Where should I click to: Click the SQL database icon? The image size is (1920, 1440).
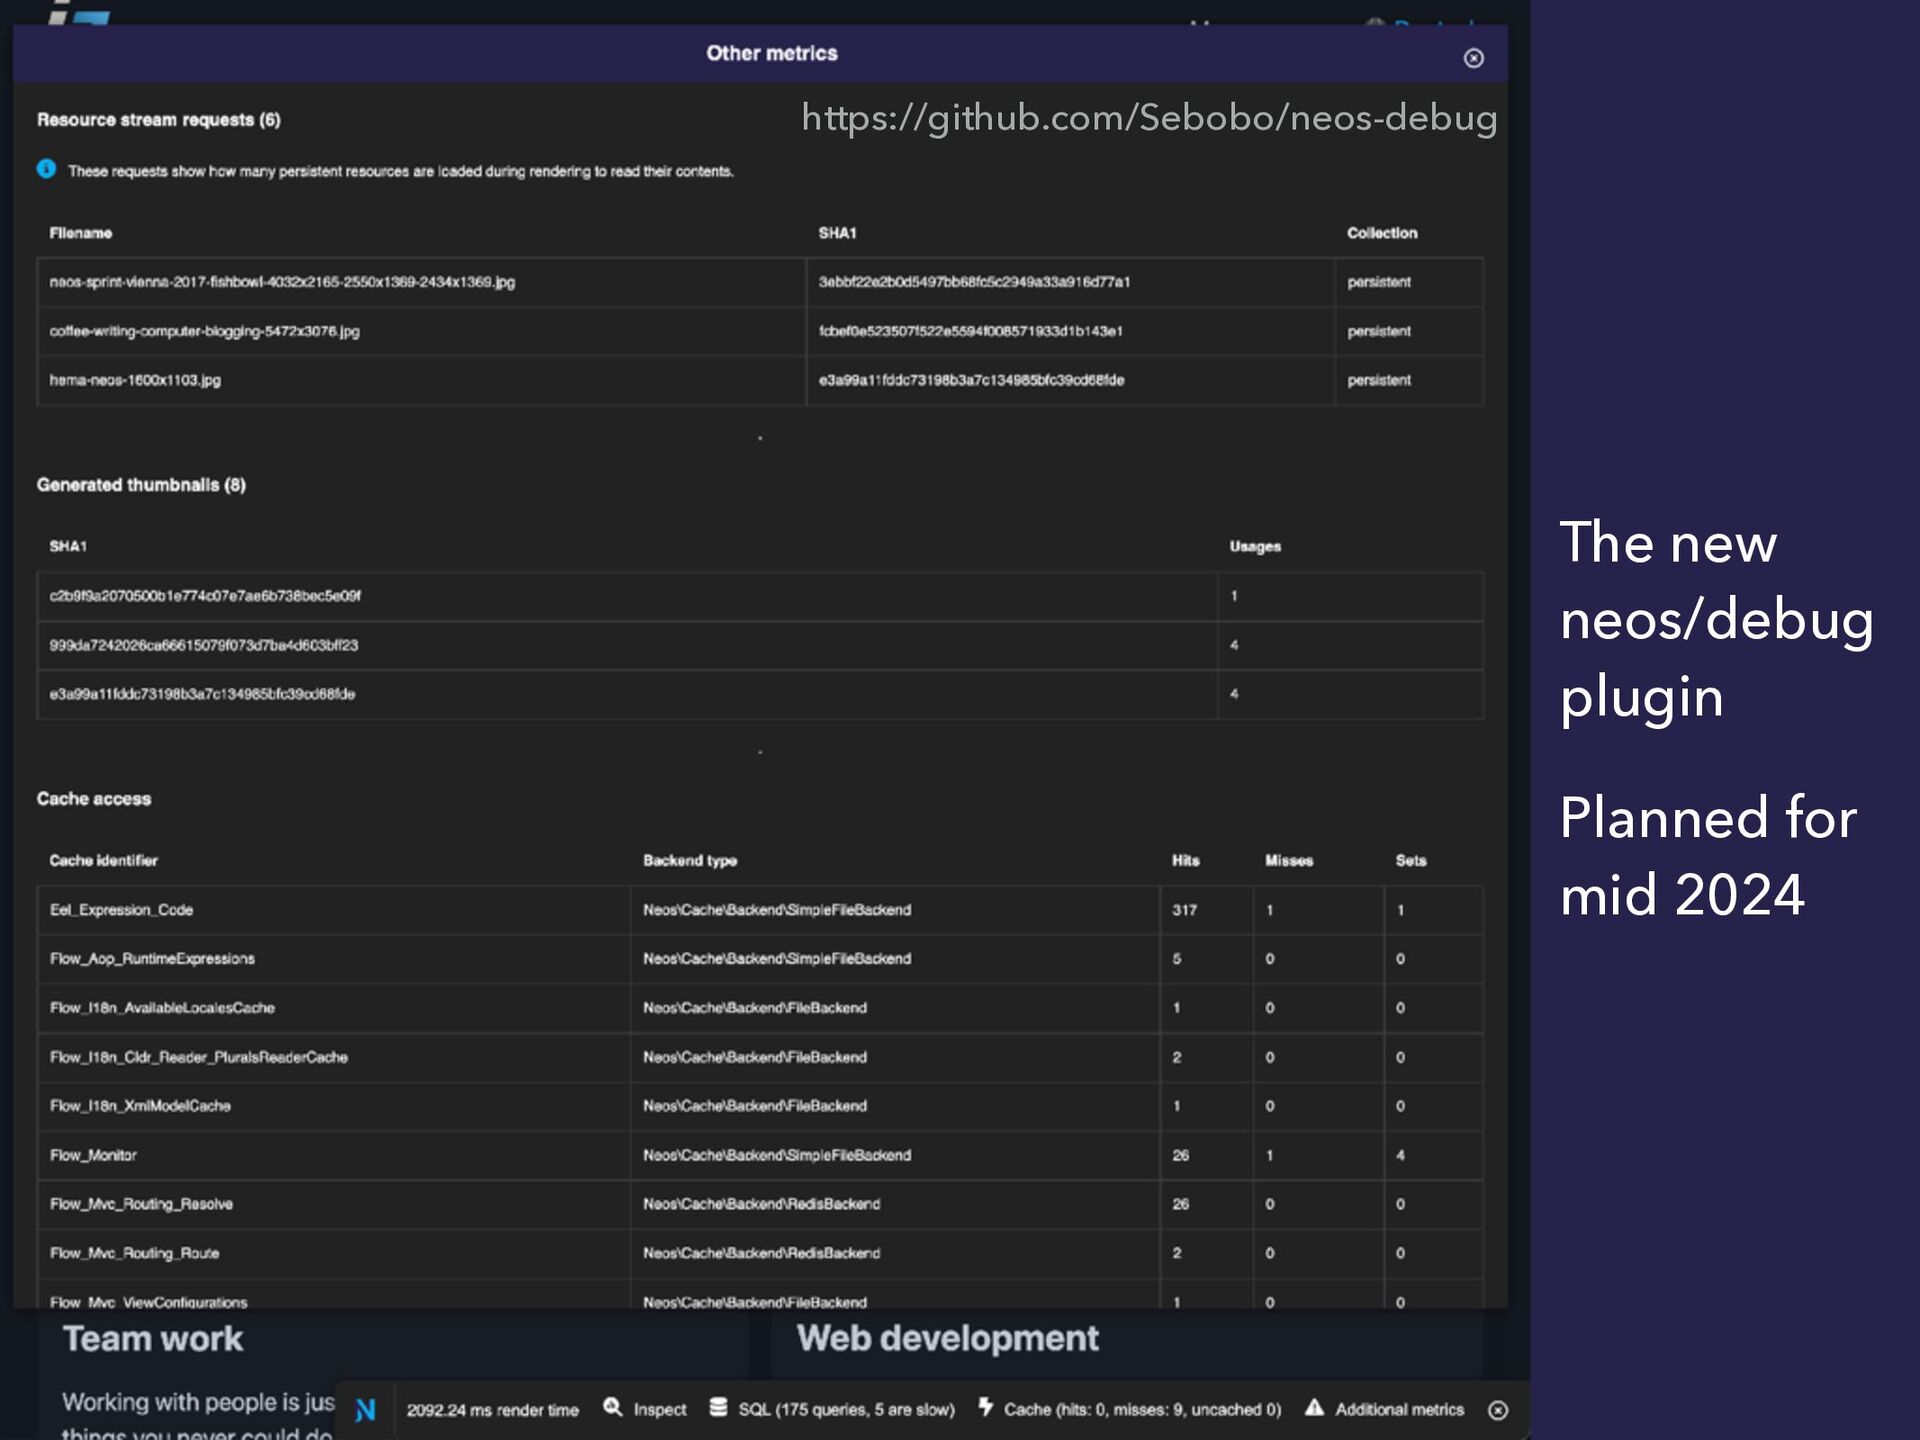(718, 1408)
